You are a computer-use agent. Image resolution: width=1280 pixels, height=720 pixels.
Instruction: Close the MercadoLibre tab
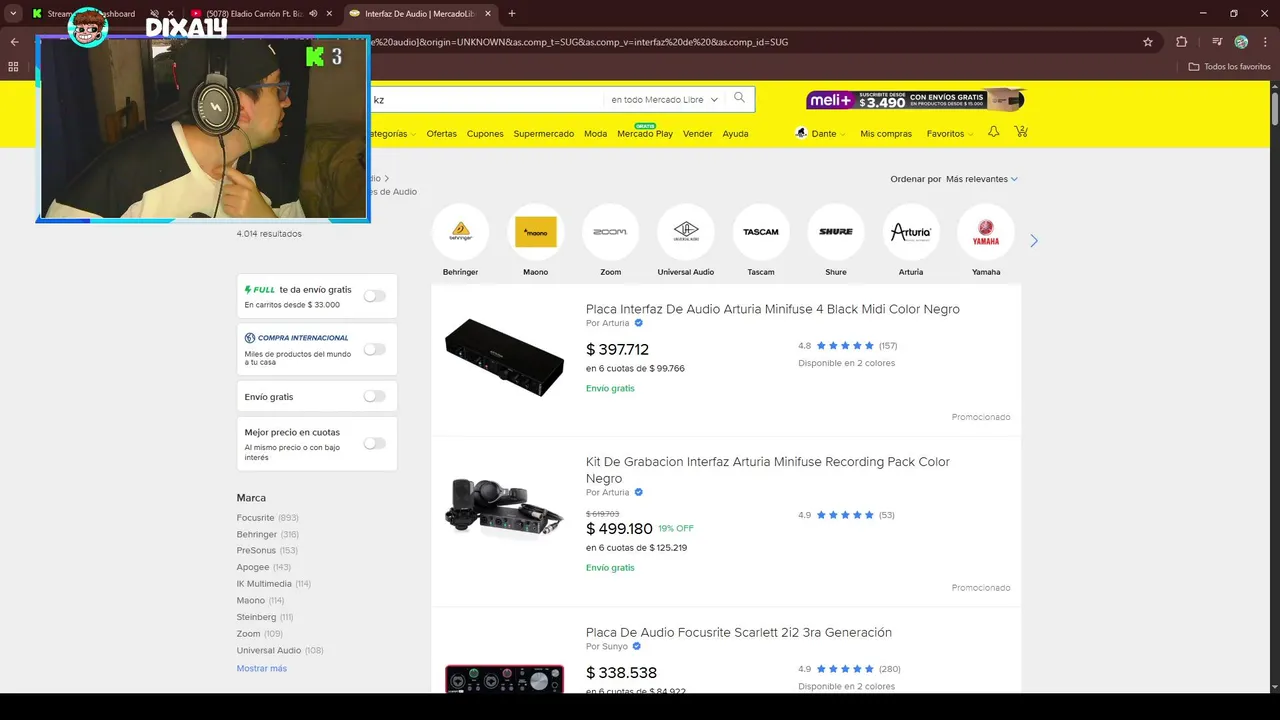click(x=487, y=14)
